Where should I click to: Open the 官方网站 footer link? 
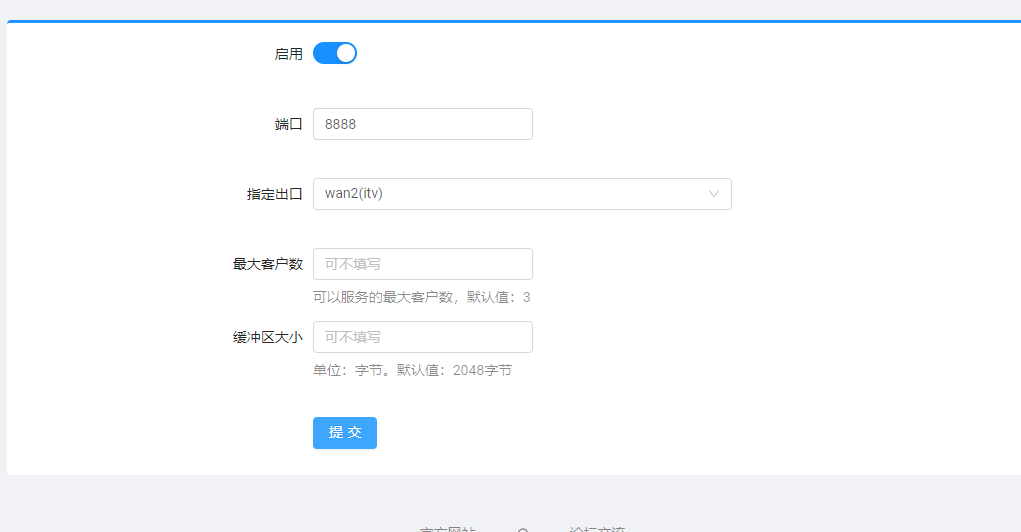tap(447, 529)
